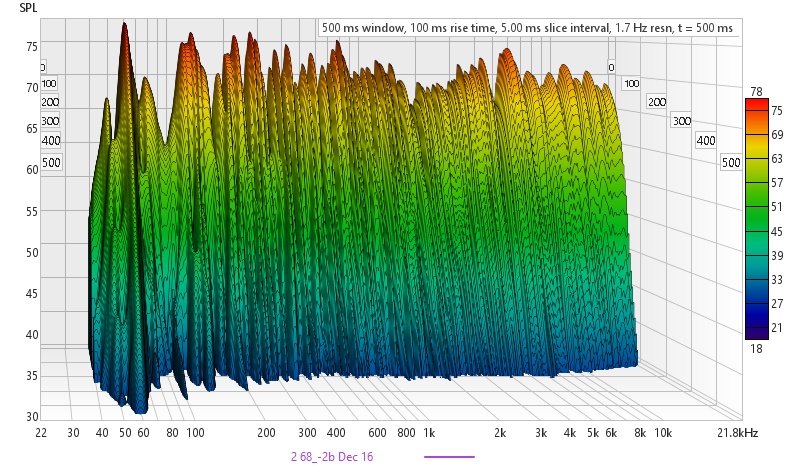The width and height of the screenshot is (800, 472).
Task: Click the 500 label on right time axis
Action: 730,162
